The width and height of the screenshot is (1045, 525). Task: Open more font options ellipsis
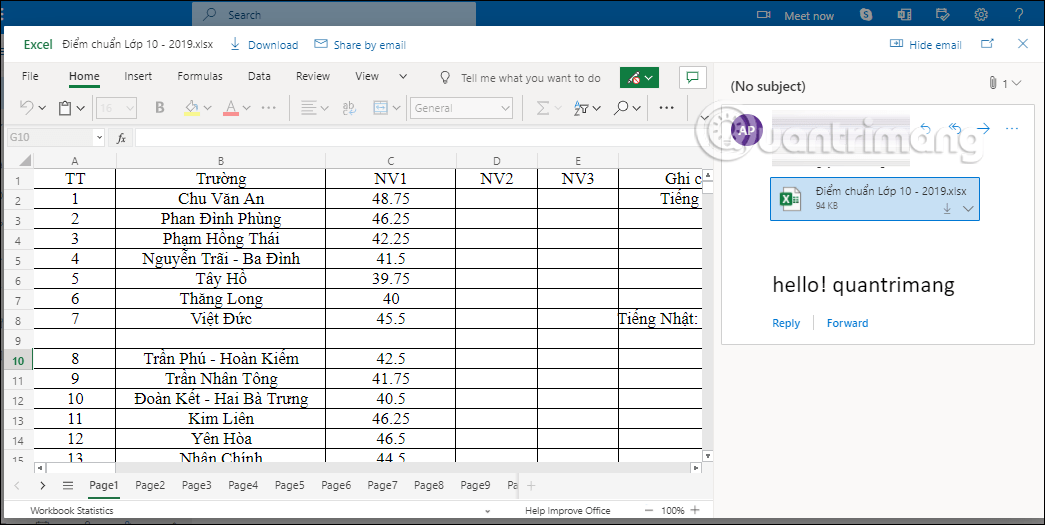[269, 108]
